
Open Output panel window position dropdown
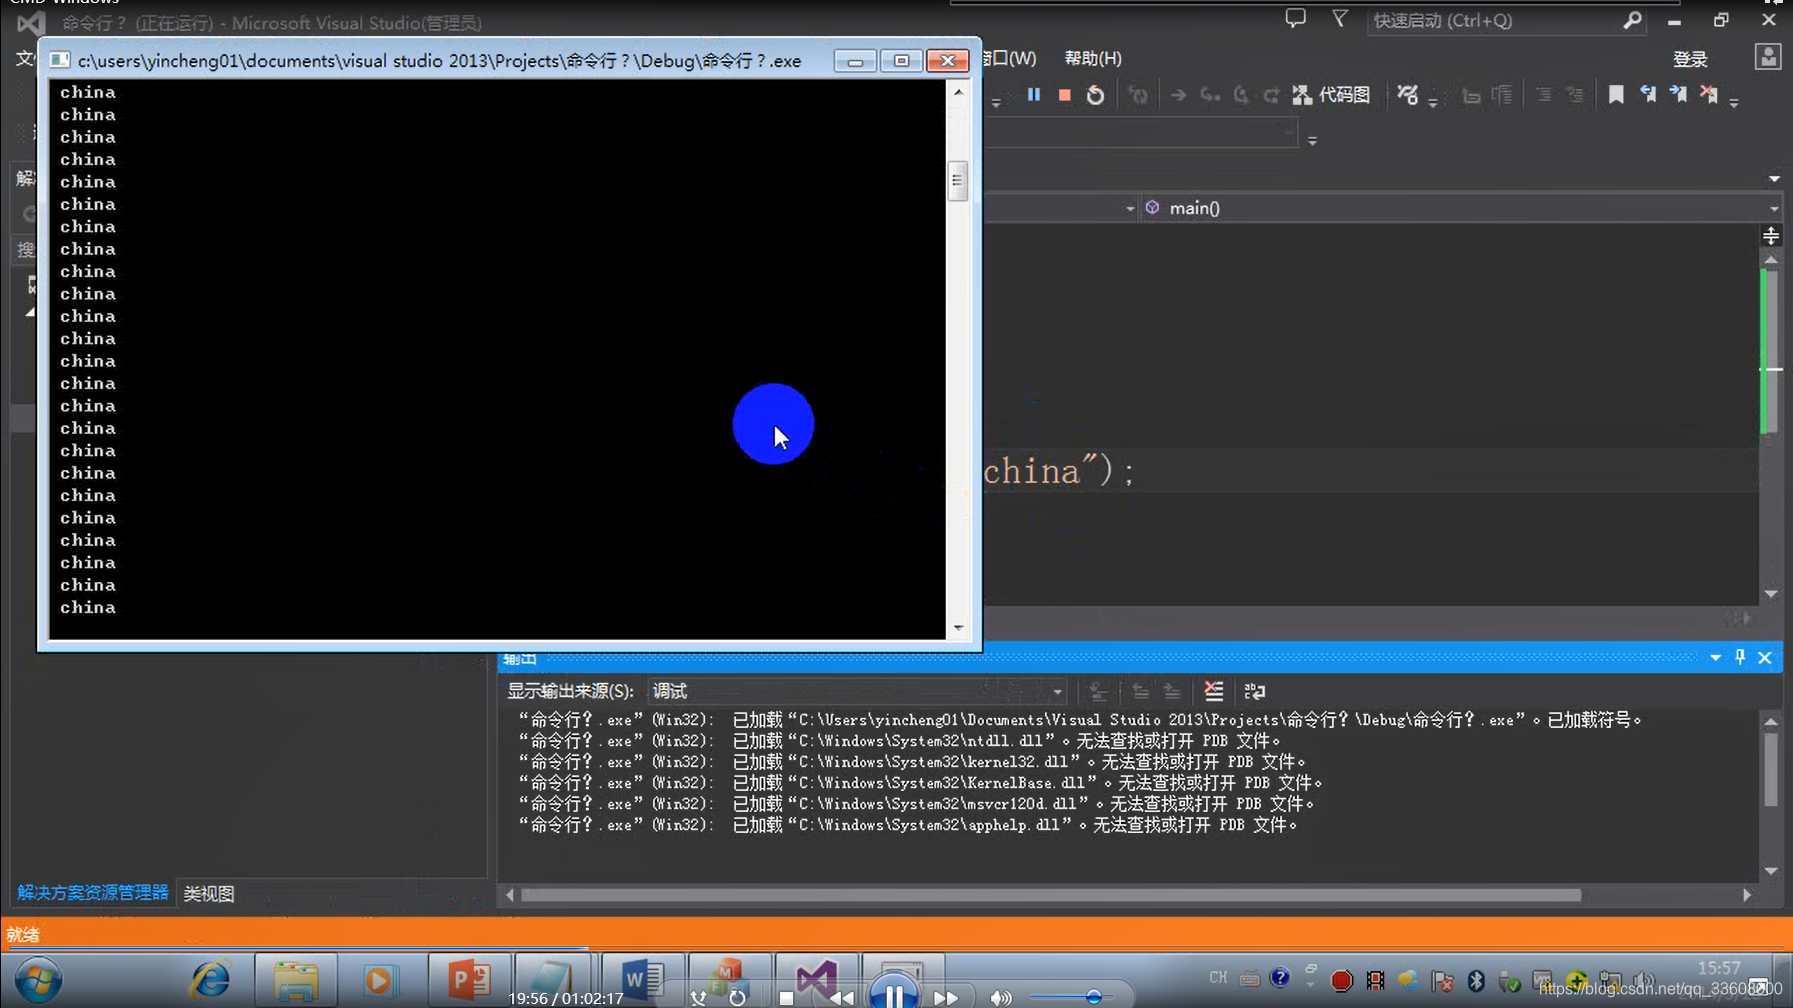tap(1716, 658)
